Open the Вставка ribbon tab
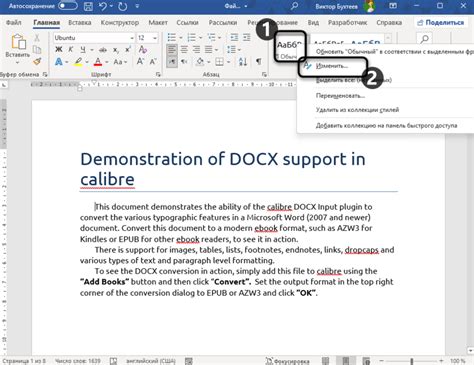Viewport: 474px width, 365px height. pyautogui.click(x=80, y=23)
